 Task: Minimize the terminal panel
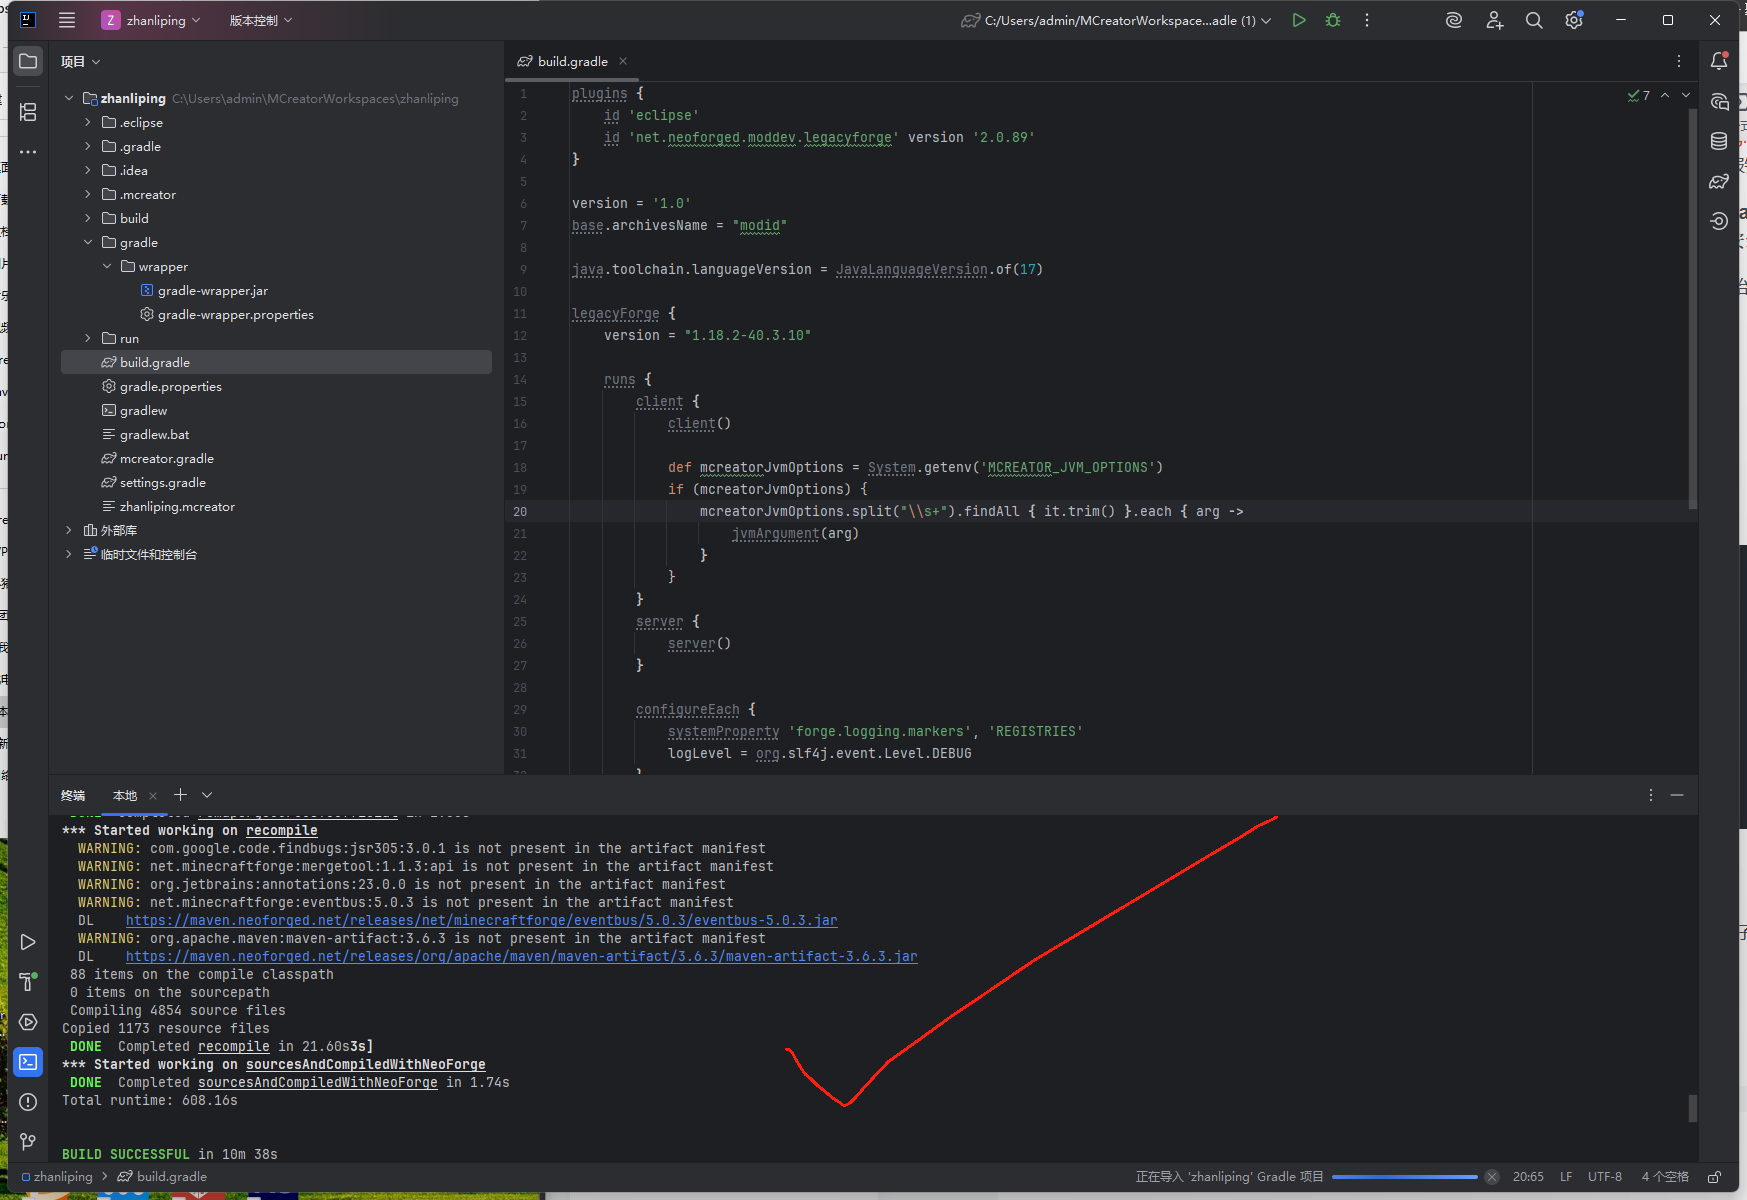1677,795
